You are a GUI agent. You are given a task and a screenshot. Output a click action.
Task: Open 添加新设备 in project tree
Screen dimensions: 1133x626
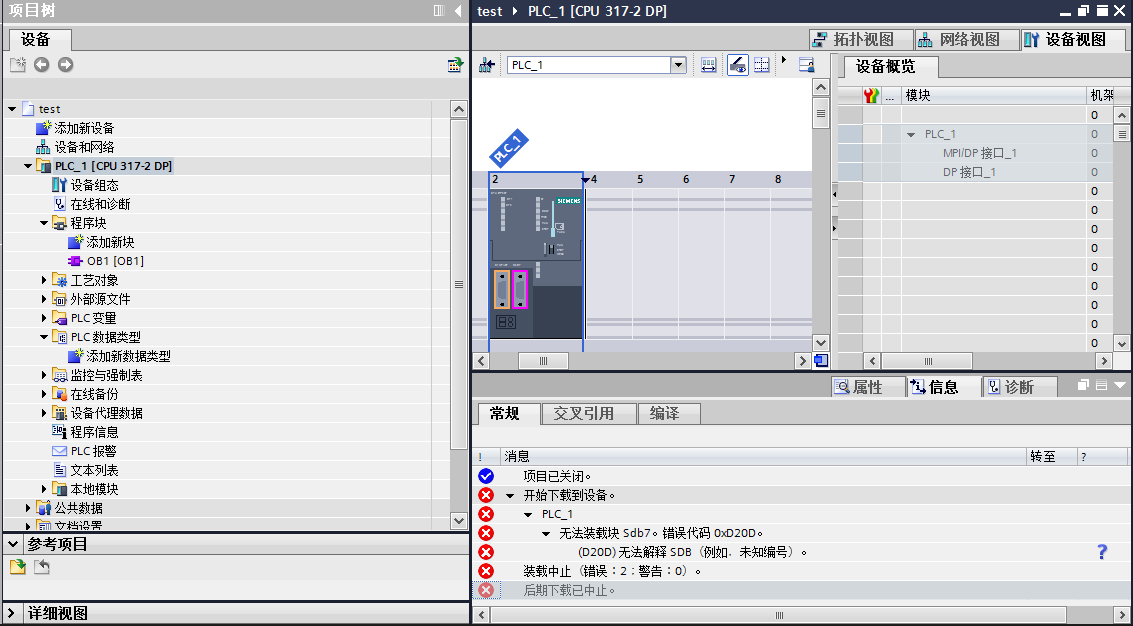[84, 128]
